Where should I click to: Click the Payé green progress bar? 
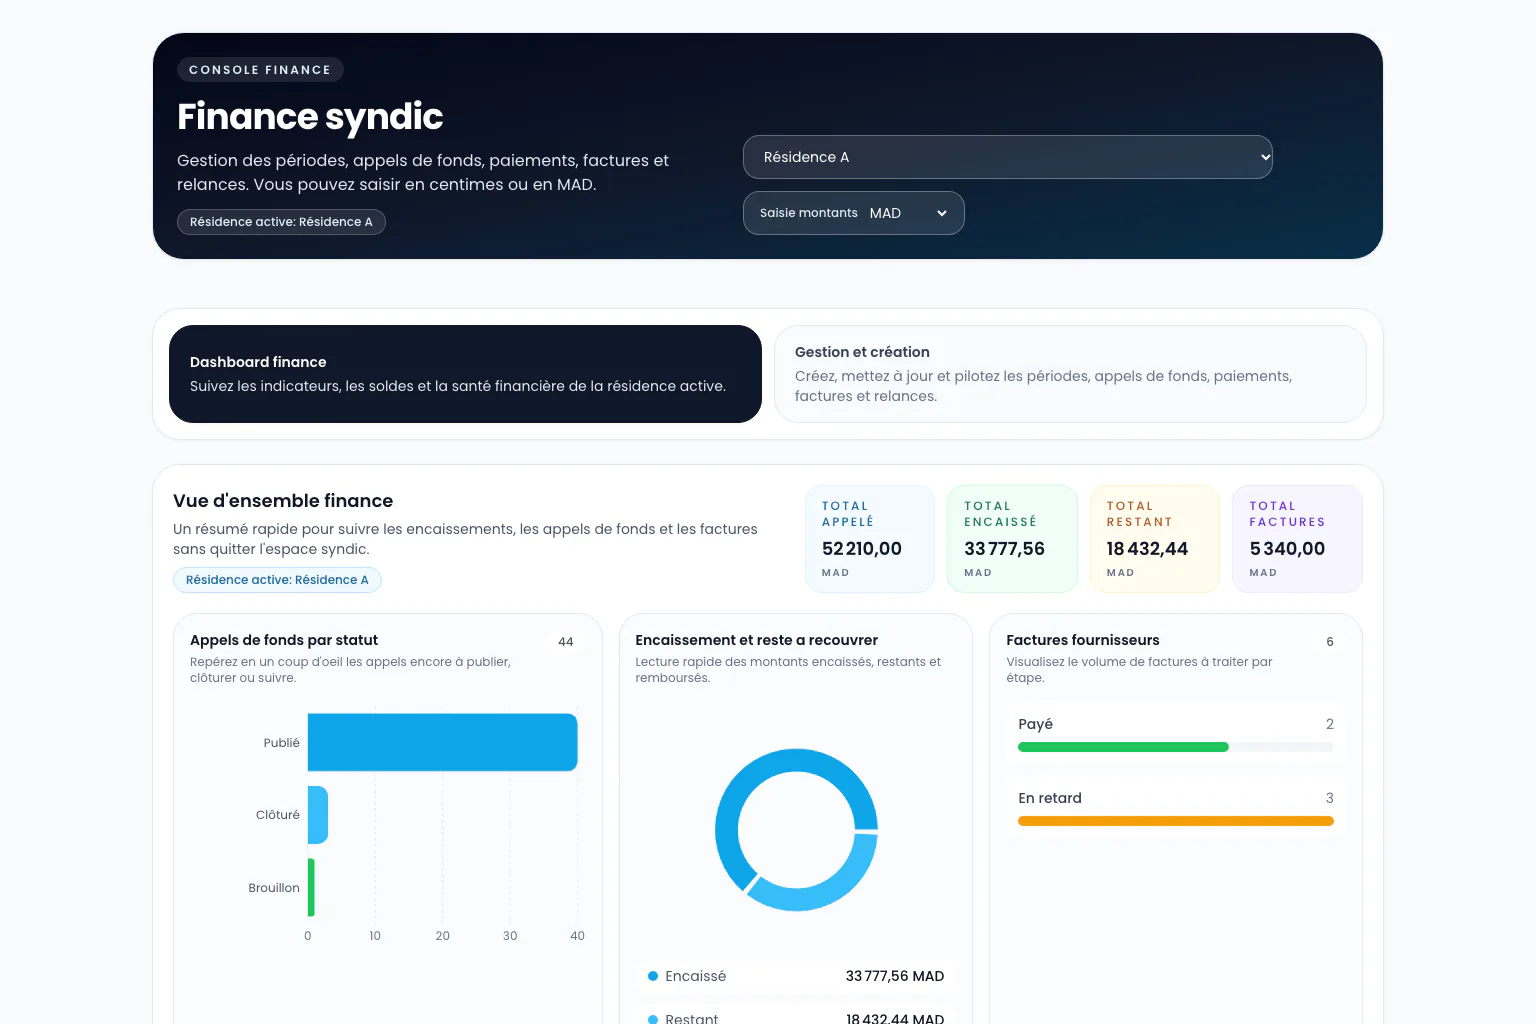(x=1123, y=747)
